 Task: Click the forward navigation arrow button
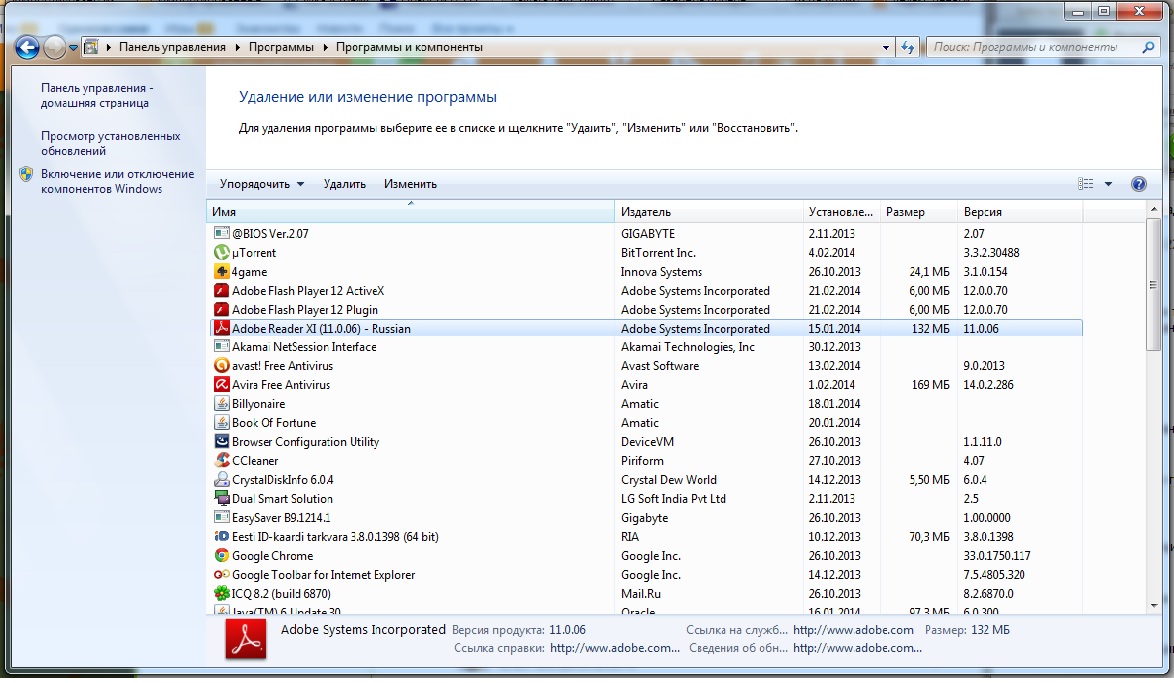point(55,47)
